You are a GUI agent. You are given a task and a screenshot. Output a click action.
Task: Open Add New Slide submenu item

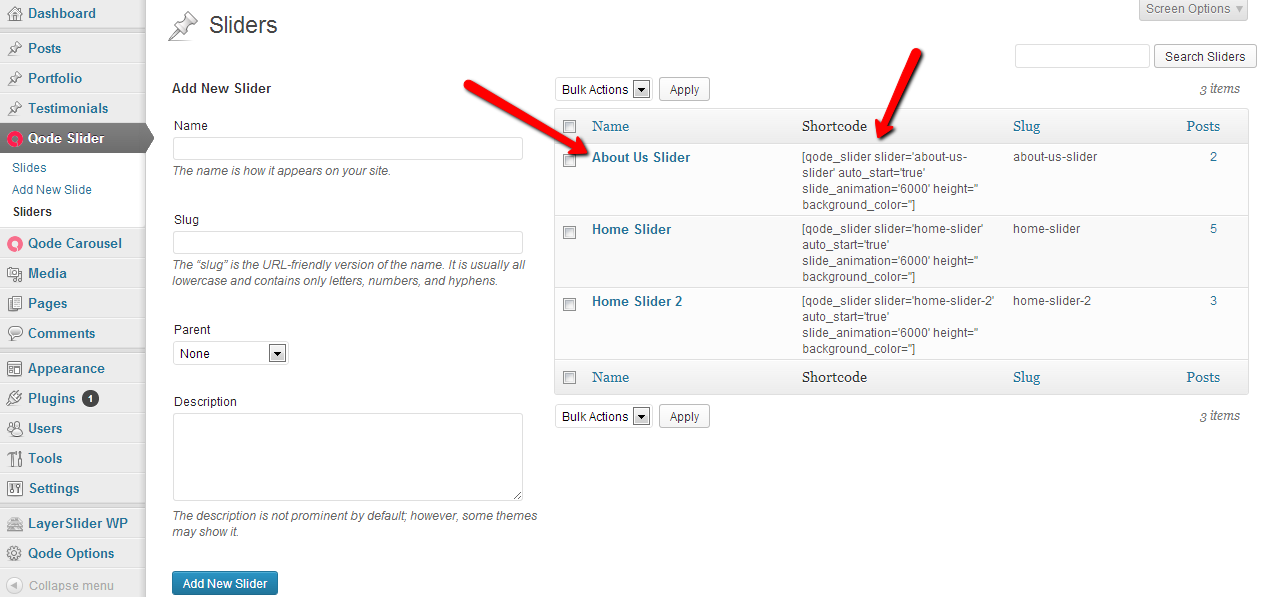click(x=52, y=190)
